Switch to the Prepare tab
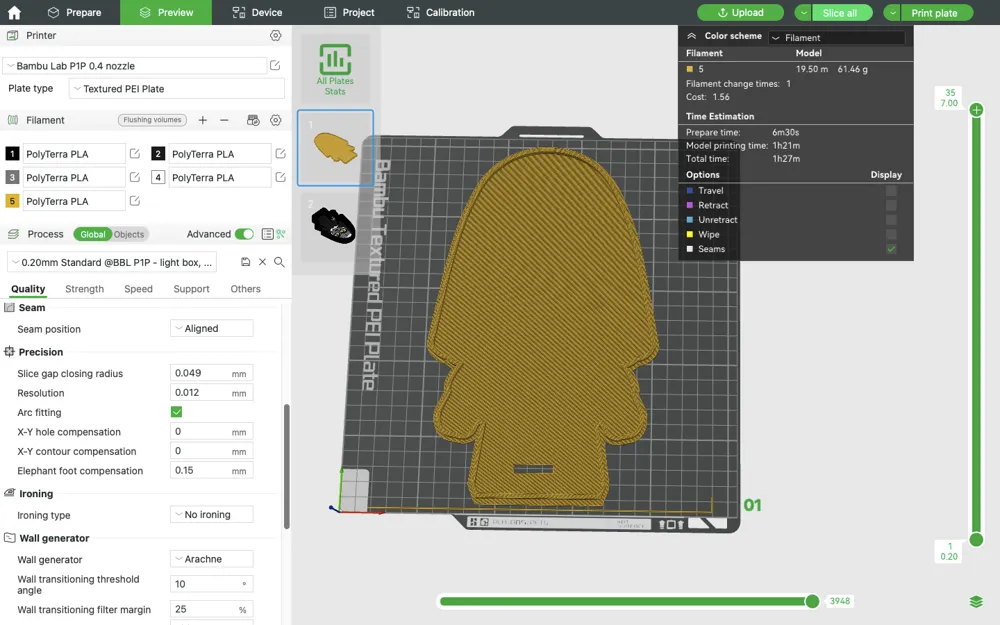The height and width of the screenshot is (625, 1000). (75, 12)
